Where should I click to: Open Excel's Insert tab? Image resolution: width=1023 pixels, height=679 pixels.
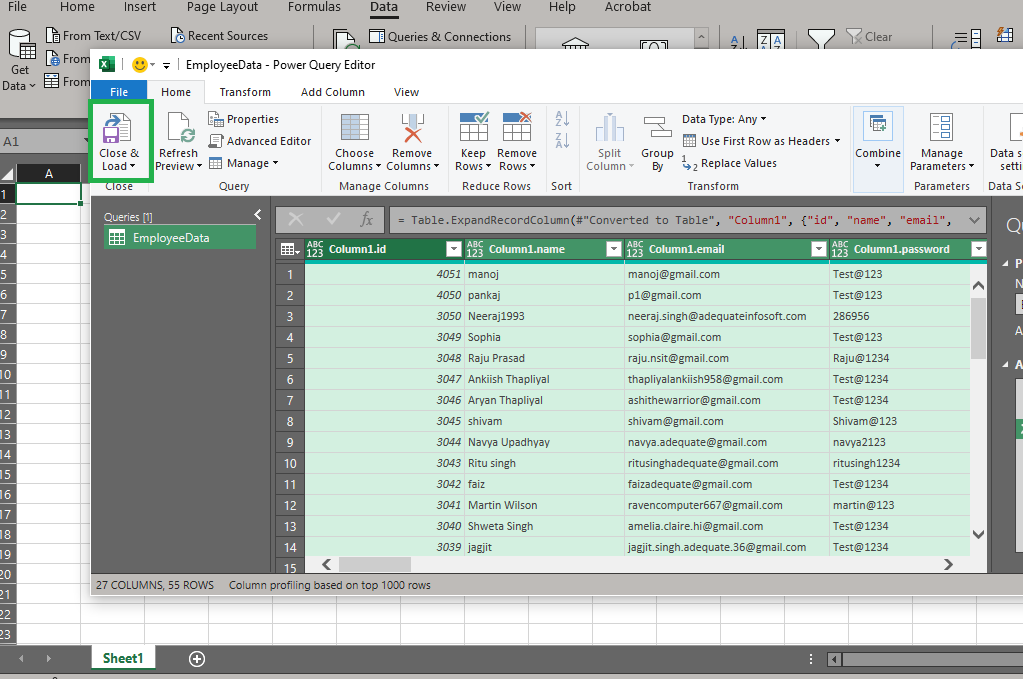(140, 7)
